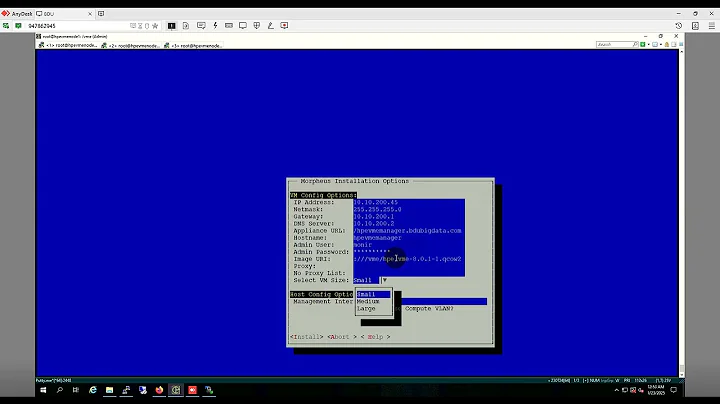Image resolution: width=720 pixels, height=404 pixels.
Task: Click the Compute VLAN? label
Action: coord(429,309)
